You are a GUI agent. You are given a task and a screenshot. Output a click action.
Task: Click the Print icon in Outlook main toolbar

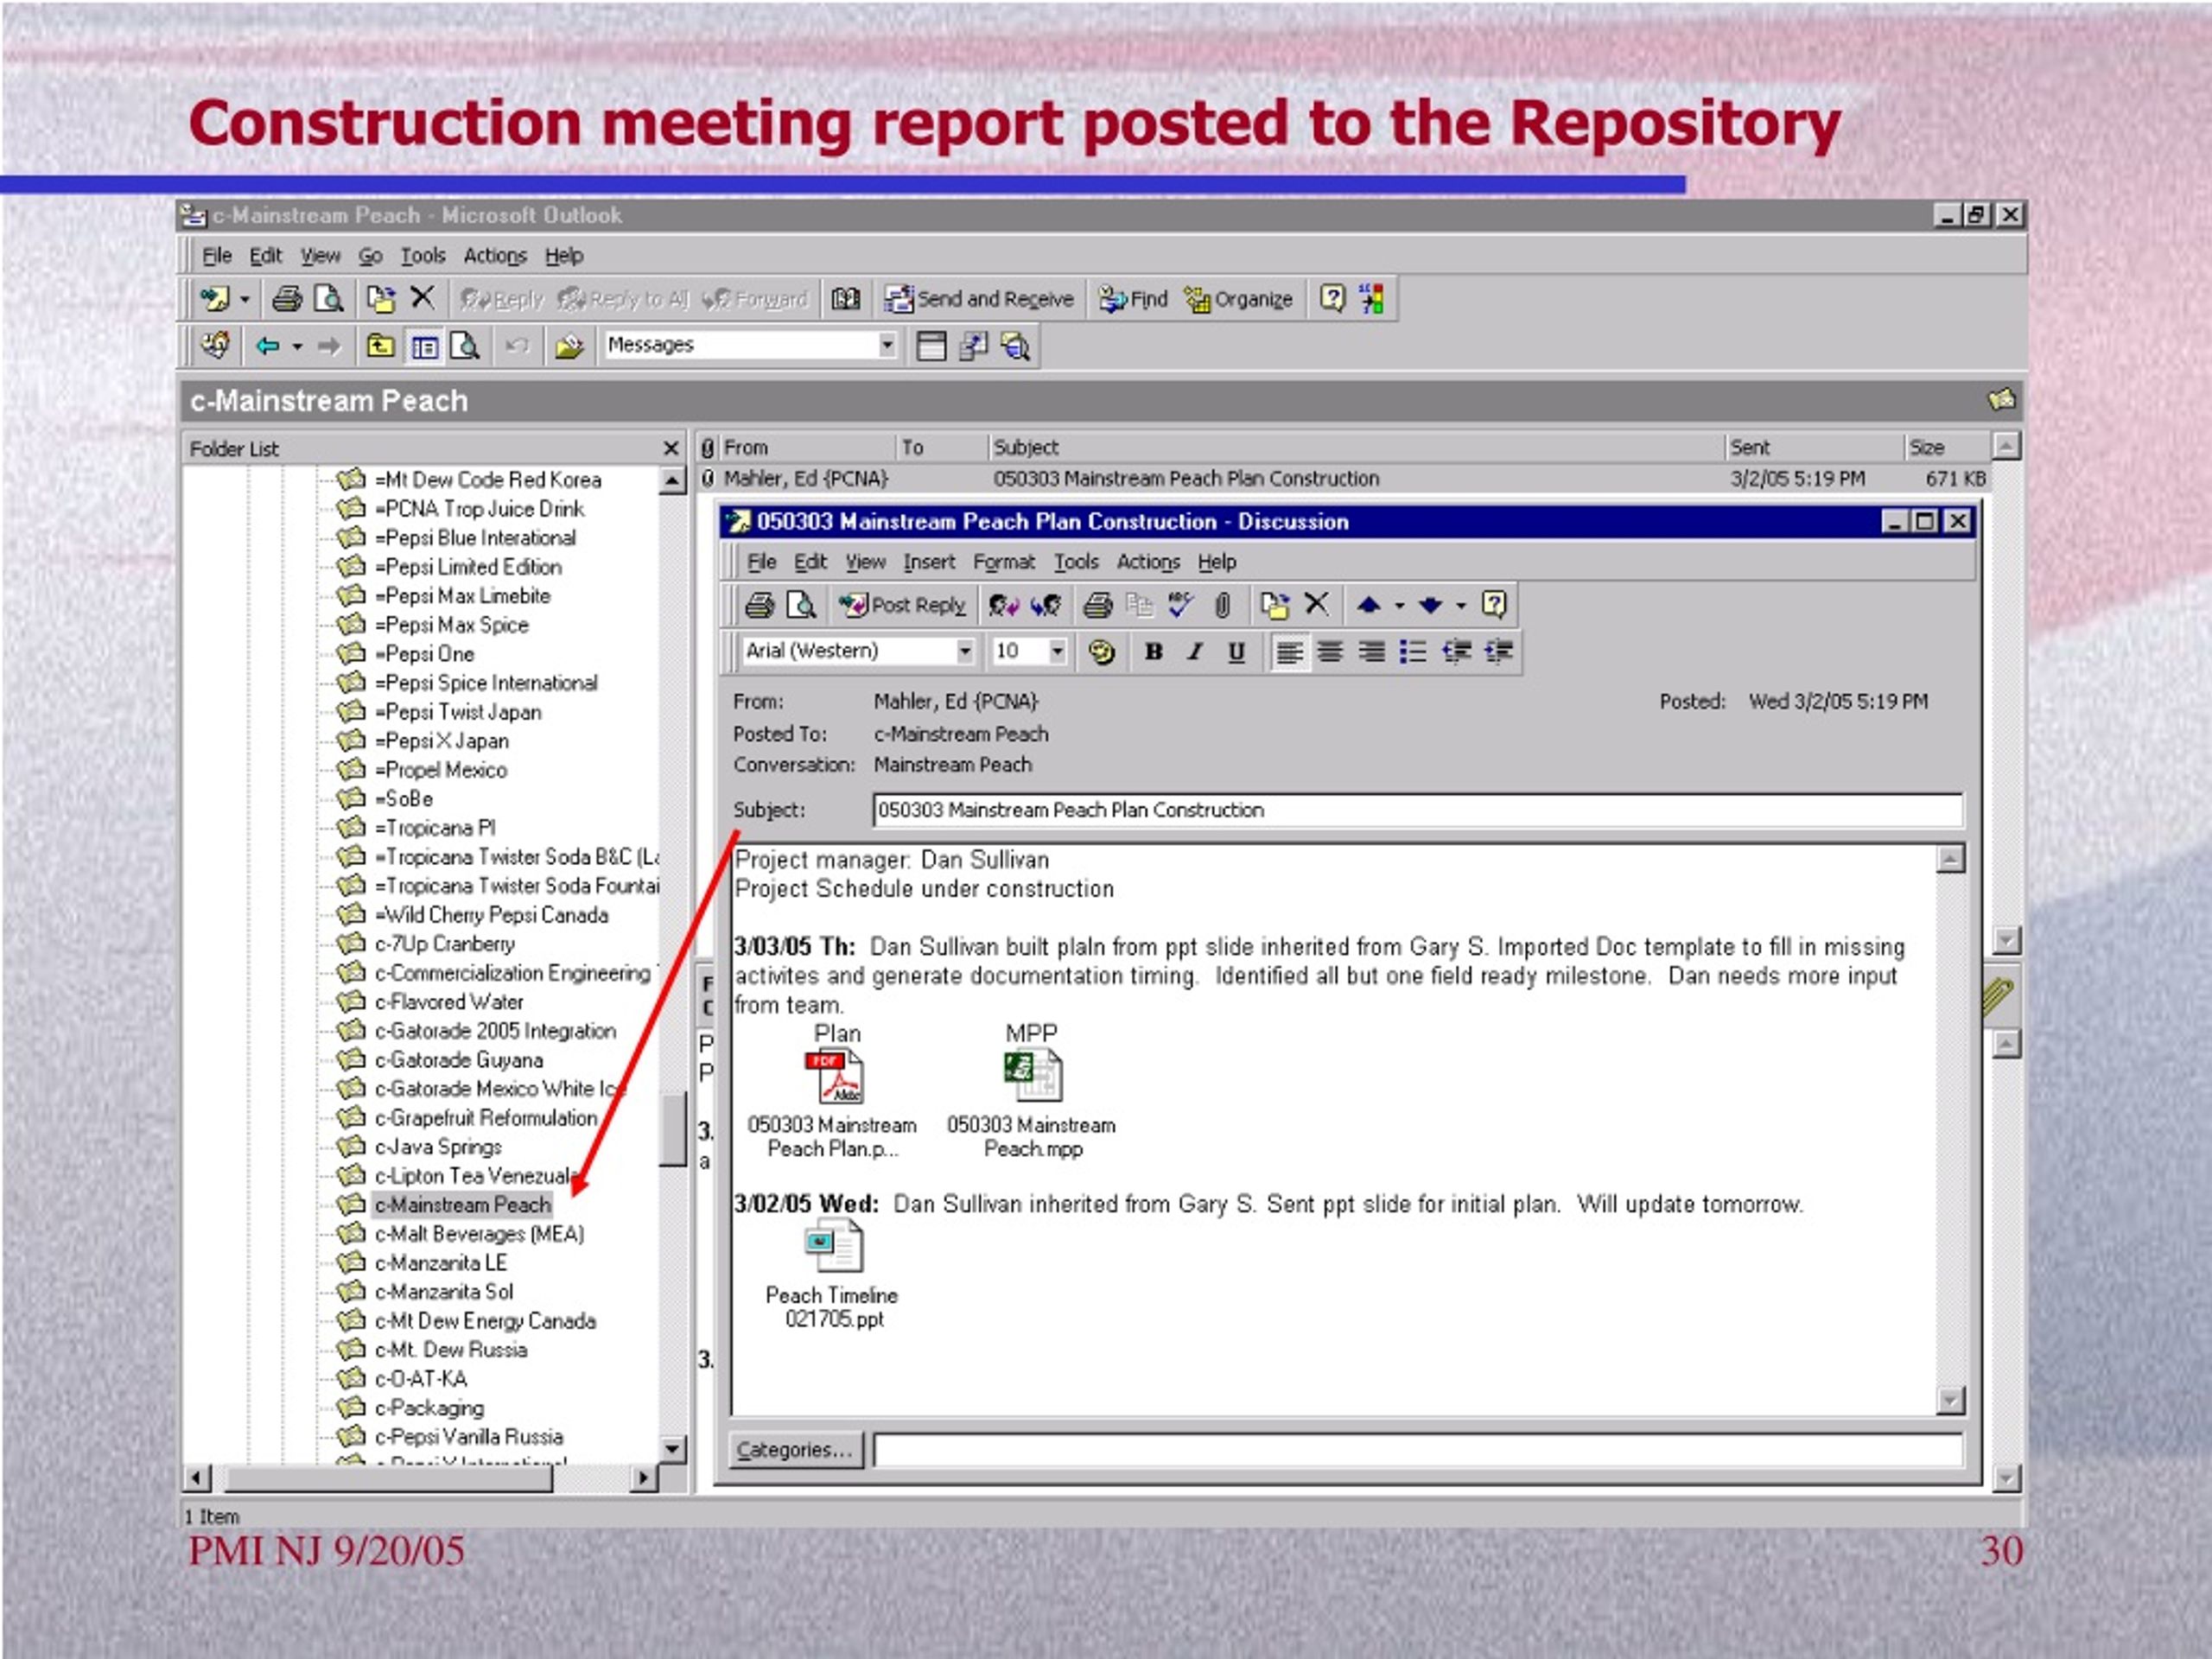coord(287,298)
